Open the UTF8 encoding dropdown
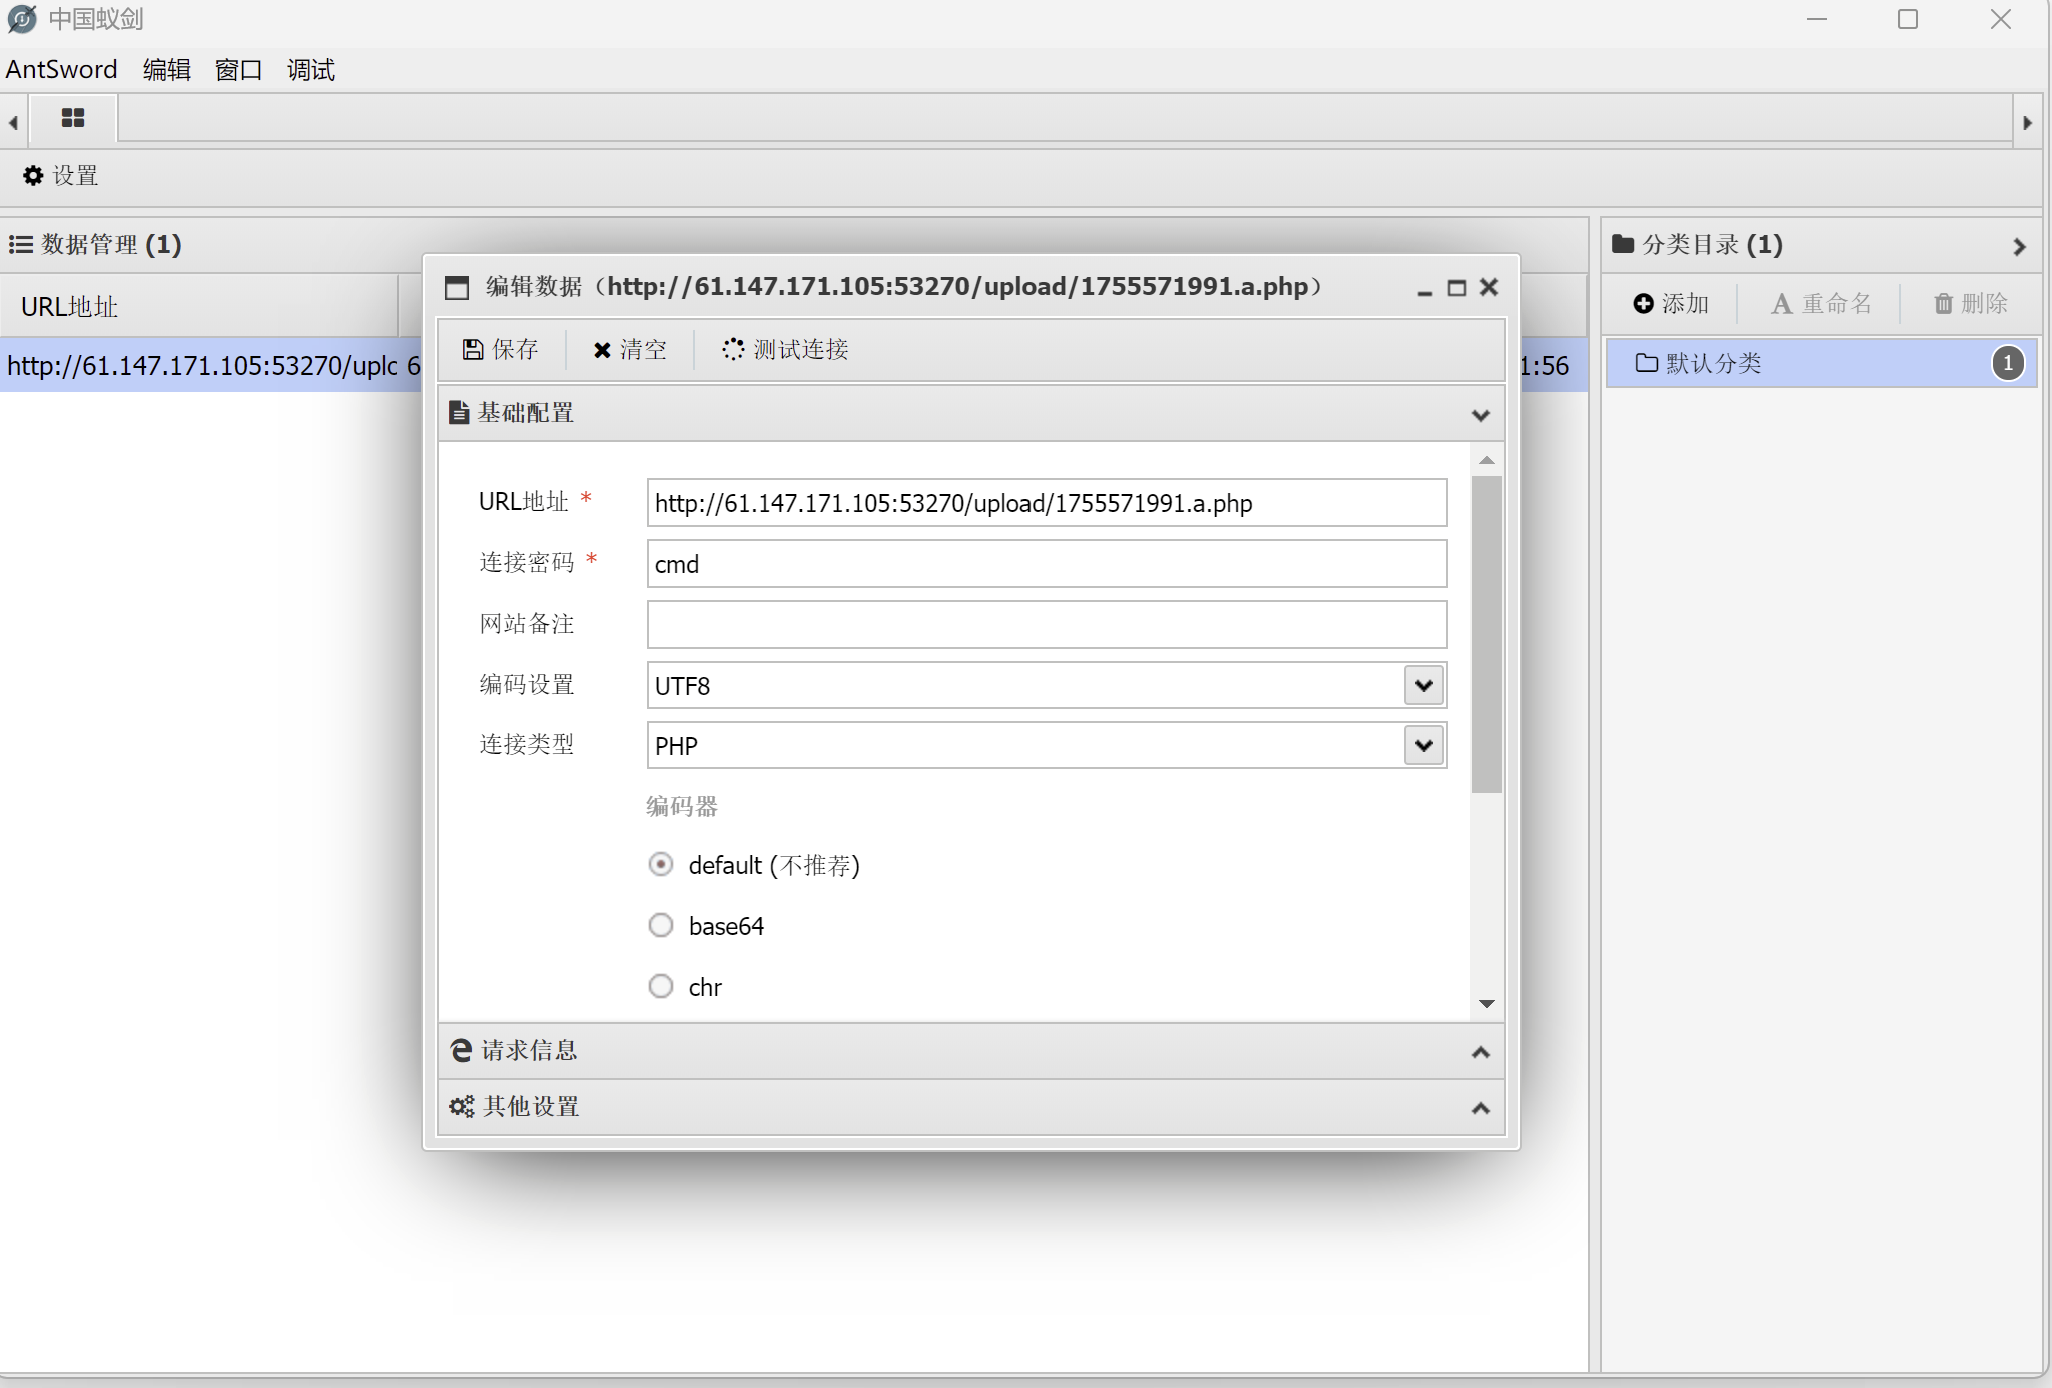Viewport: 2052px width, 1388px height. point(1423,685)
